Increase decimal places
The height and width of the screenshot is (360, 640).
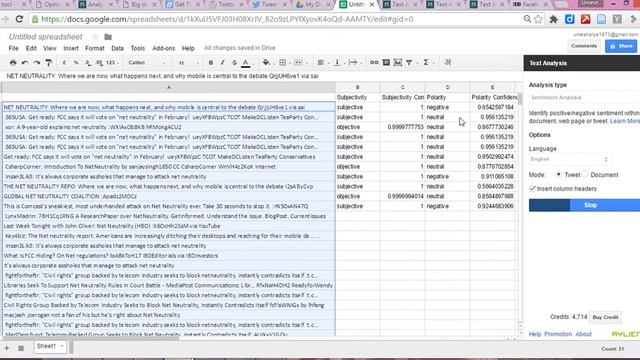coord(99,63)
